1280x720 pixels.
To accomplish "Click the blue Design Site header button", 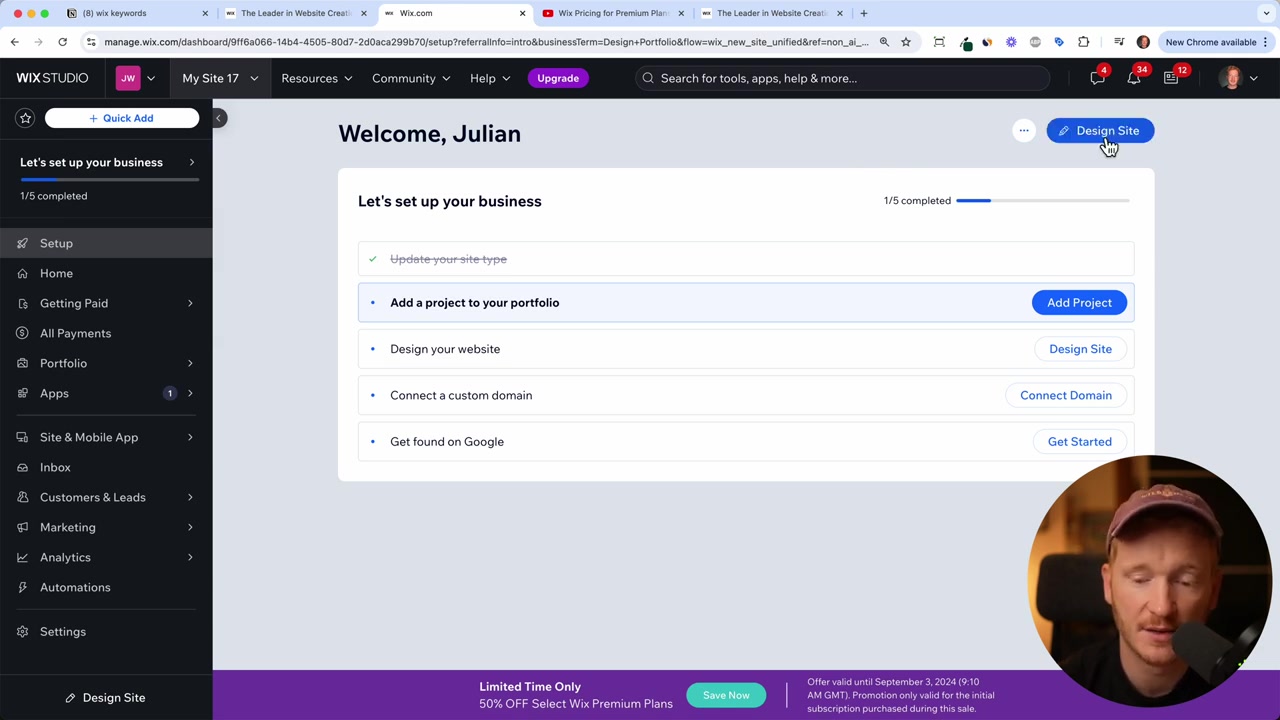I will click(1100, 131).
